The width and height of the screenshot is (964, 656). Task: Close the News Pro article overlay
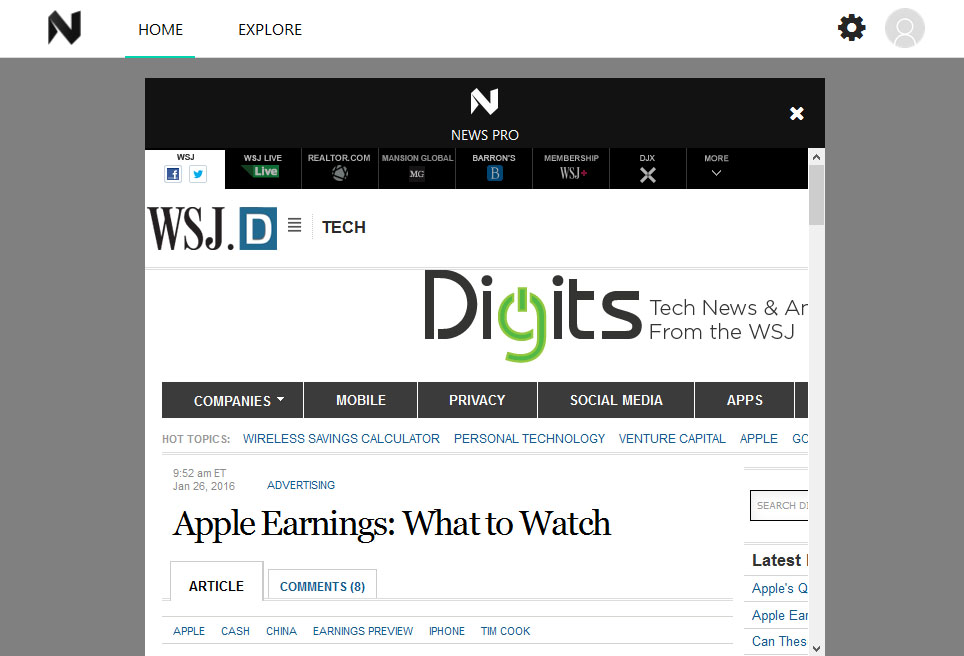[797, 114]
